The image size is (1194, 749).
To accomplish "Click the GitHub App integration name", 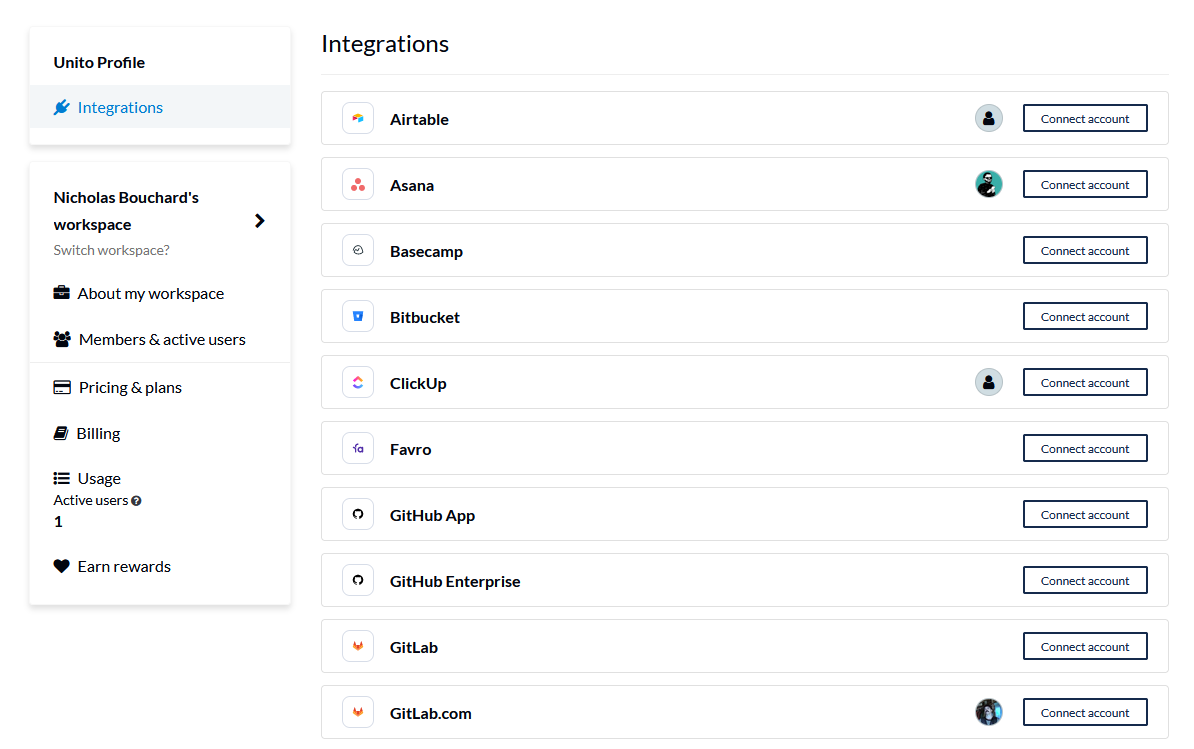I will (433, 515).
